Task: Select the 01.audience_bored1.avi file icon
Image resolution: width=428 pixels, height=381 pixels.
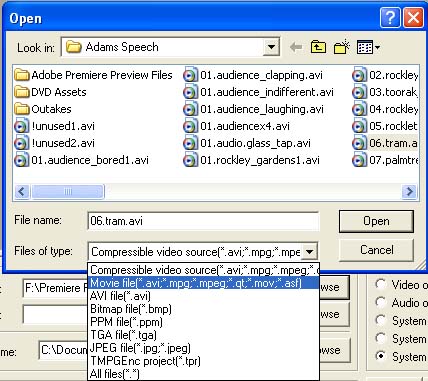Action: click(x=21, y=160)
